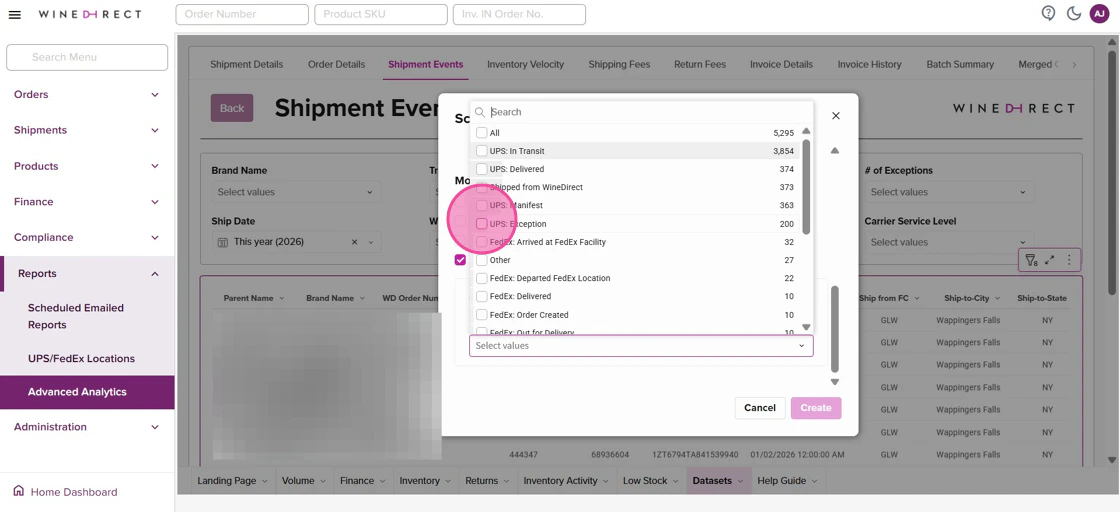Image resolution: width=1120 pixels, height=512 pixels.
Task: Switch to the Invoice History tab
Action: pyautogui.click(x=869, y=64)
